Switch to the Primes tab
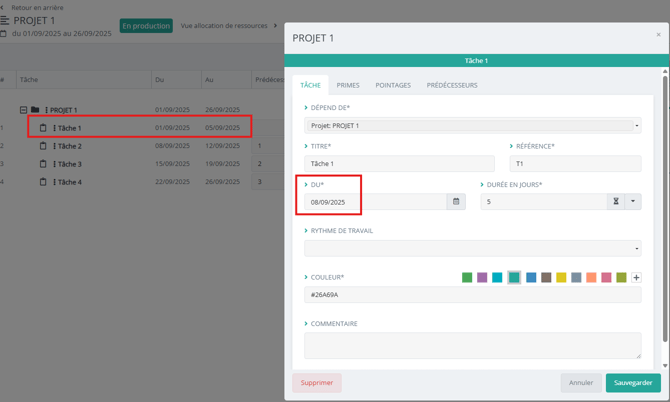 [x=348, y=85]
